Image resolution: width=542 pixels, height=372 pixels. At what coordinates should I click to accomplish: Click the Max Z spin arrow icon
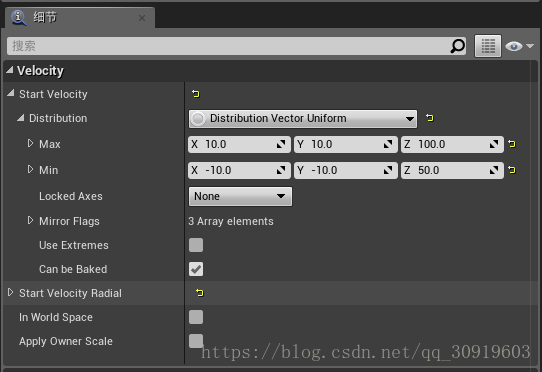[x=494, y=144]
